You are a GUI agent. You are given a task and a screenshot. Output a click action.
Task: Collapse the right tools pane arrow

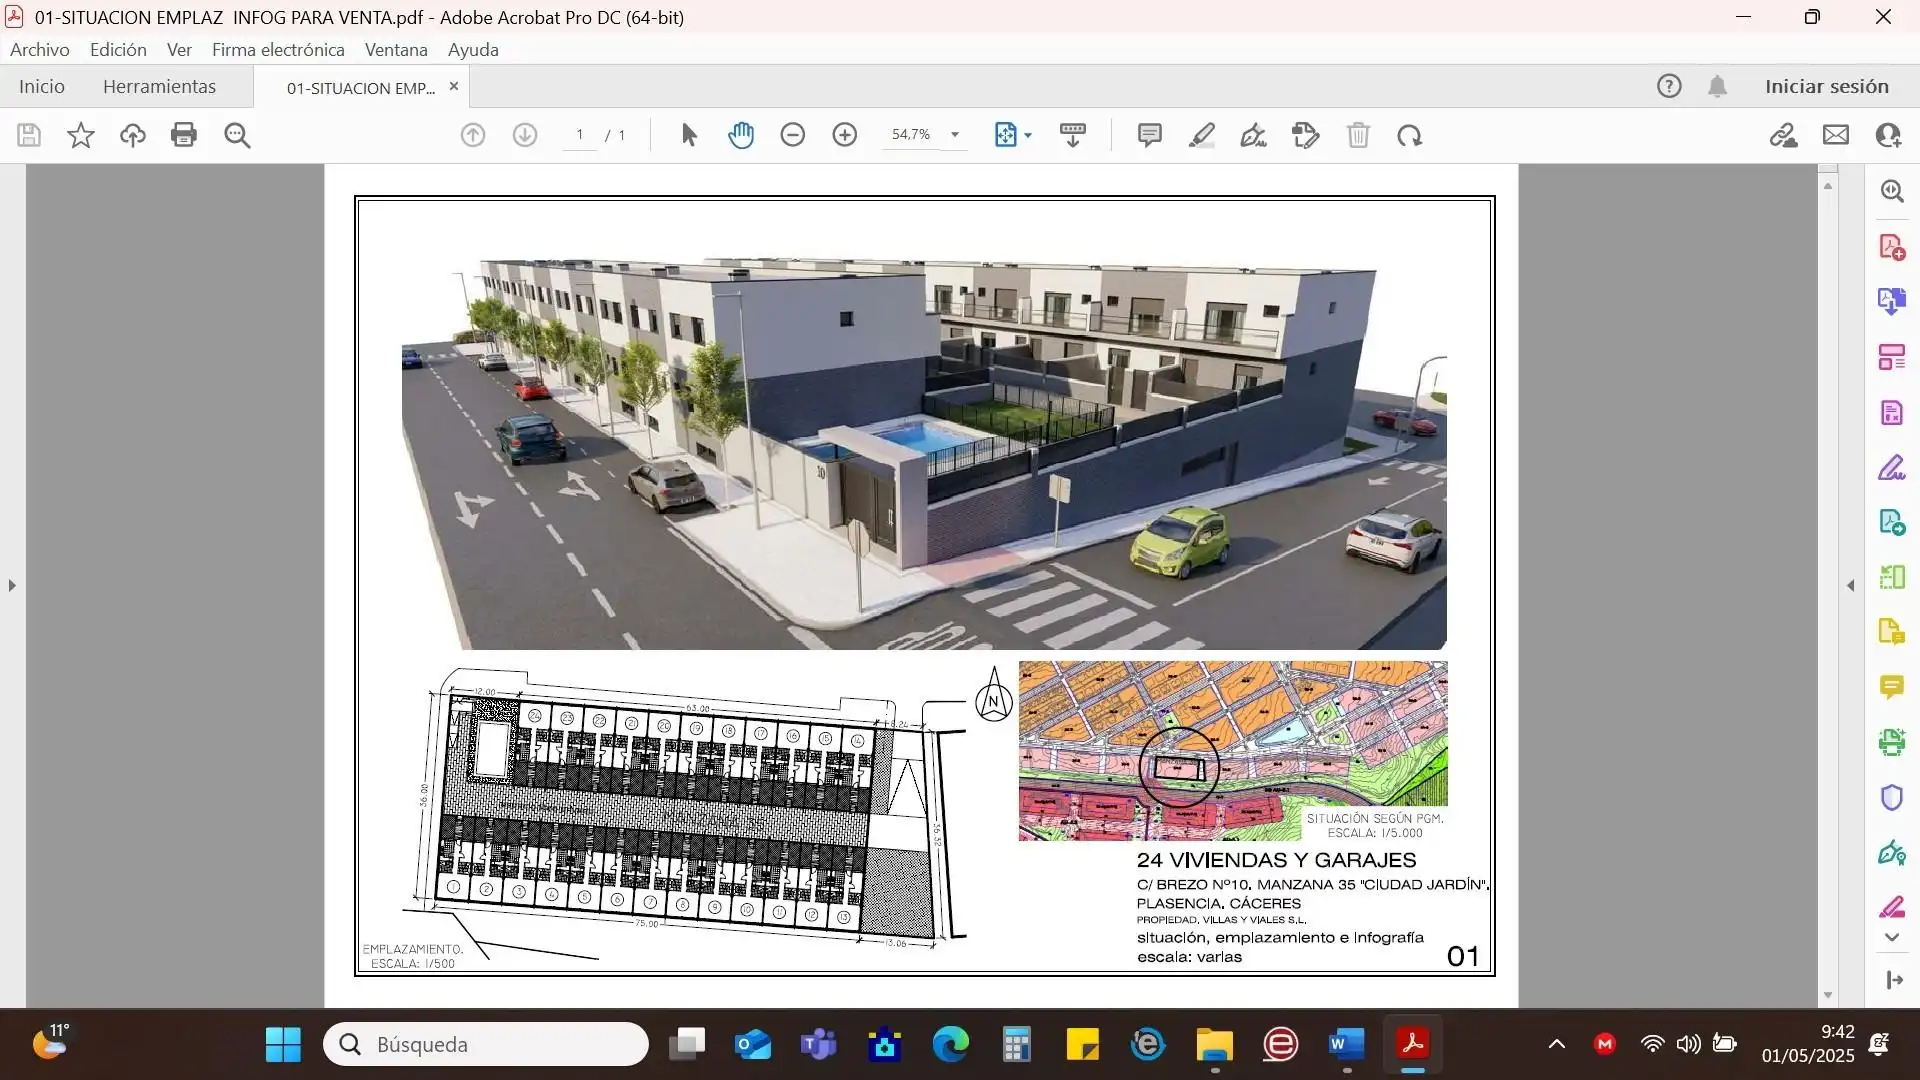[x=1850, y=585]
